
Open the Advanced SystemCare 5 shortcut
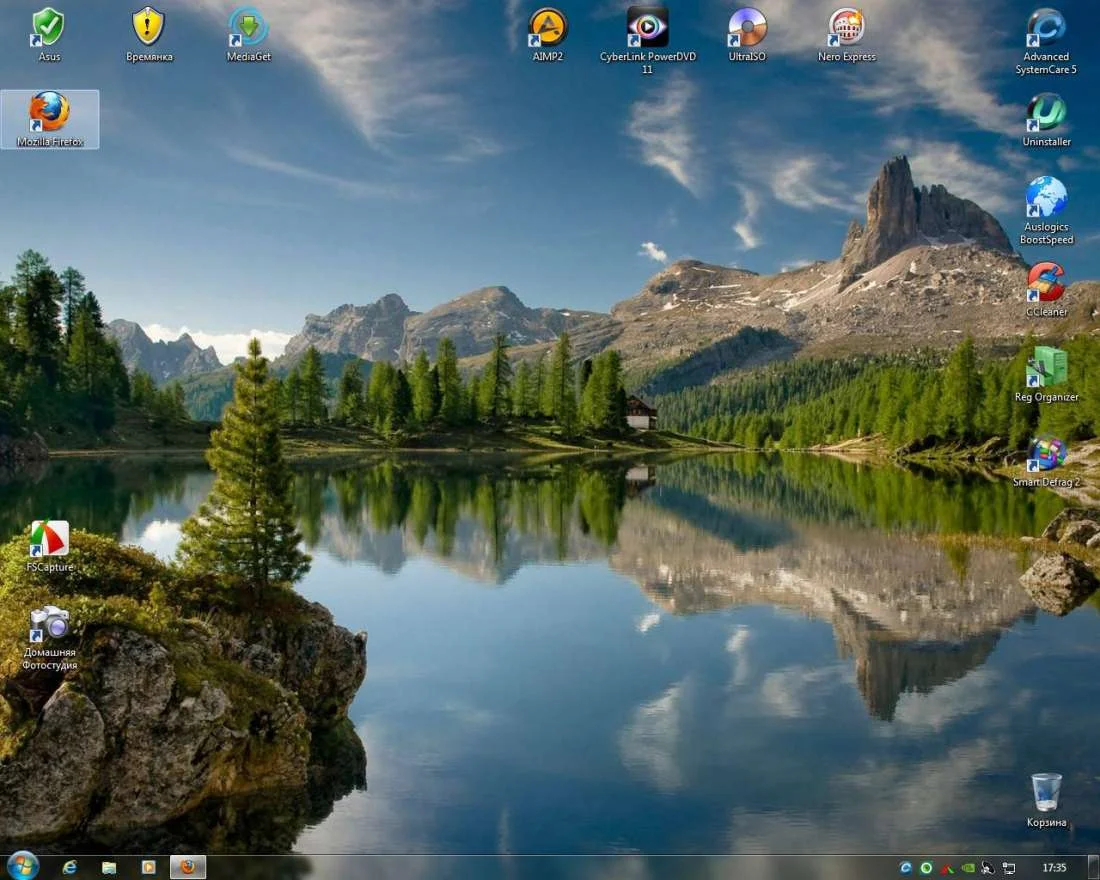pos(1046,40)
